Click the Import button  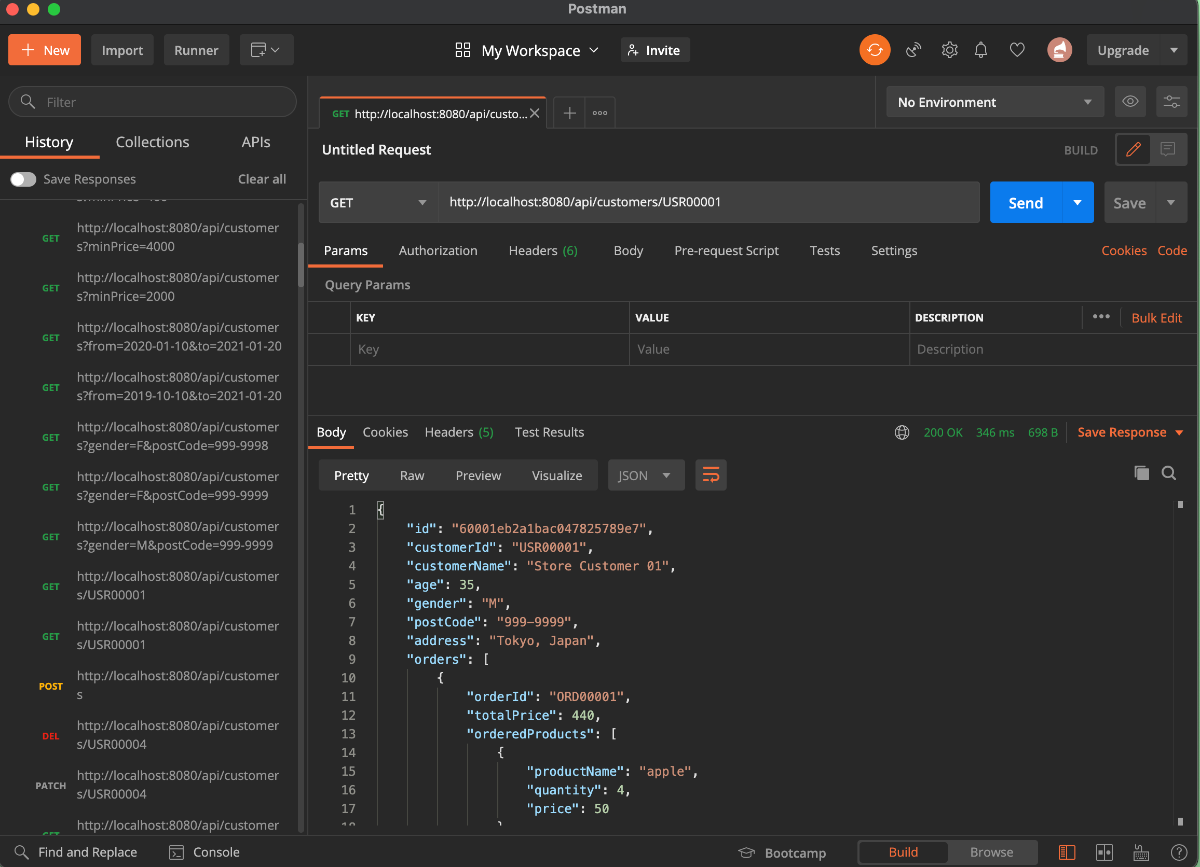click(123, 50)
